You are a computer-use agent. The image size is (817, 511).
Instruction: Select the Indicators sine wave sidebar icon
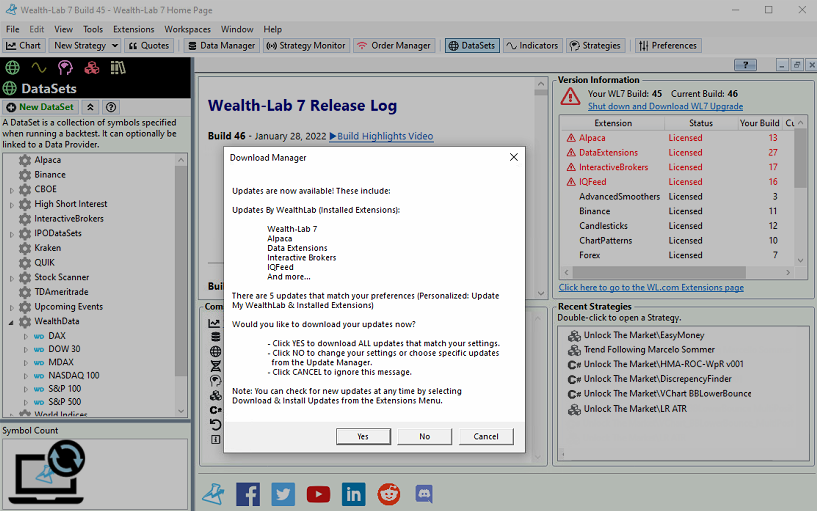(39, 68)
